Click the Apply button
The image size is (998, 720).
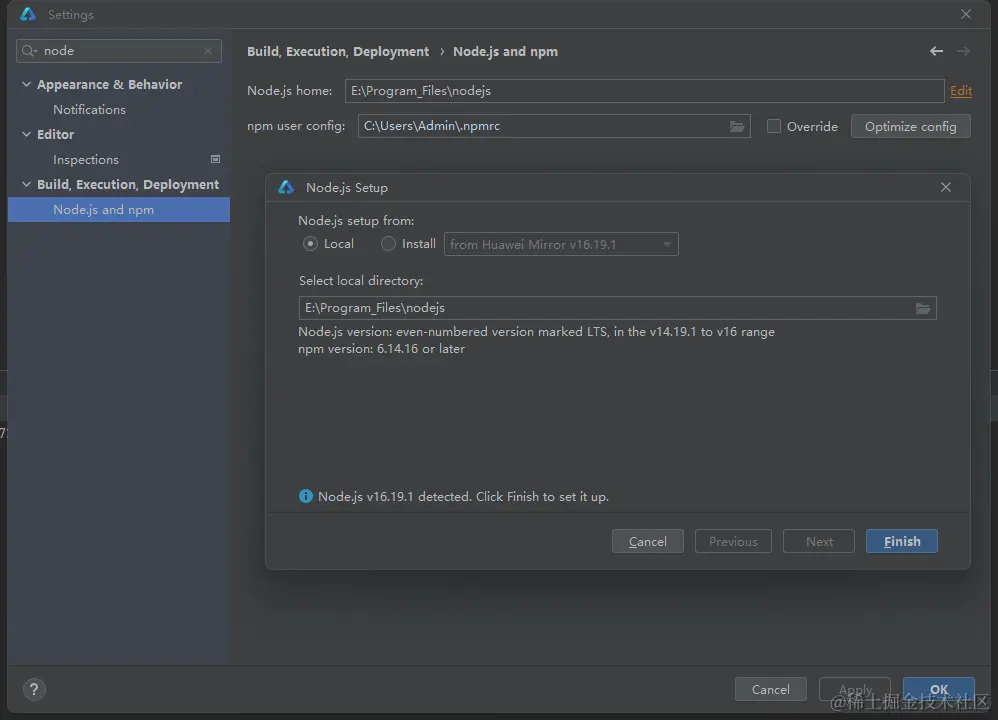click(855, 689)
